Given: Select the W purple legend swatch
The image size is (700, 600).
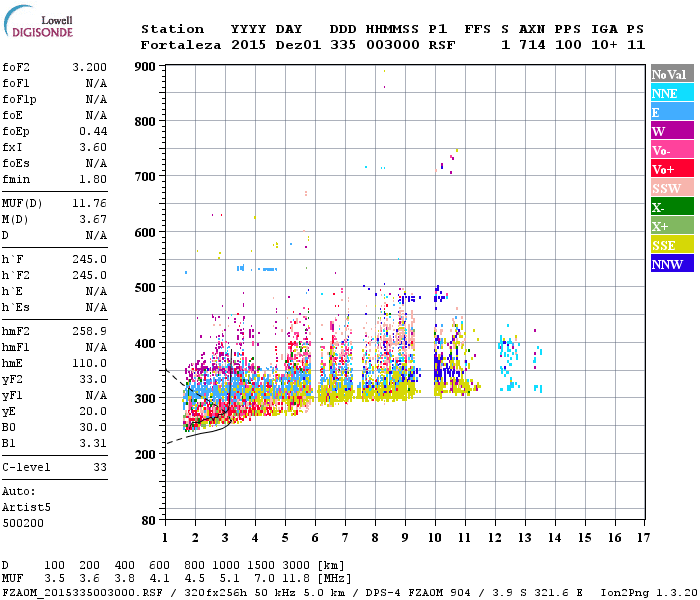Looking at the screenshot, I should tap(672, 131).
